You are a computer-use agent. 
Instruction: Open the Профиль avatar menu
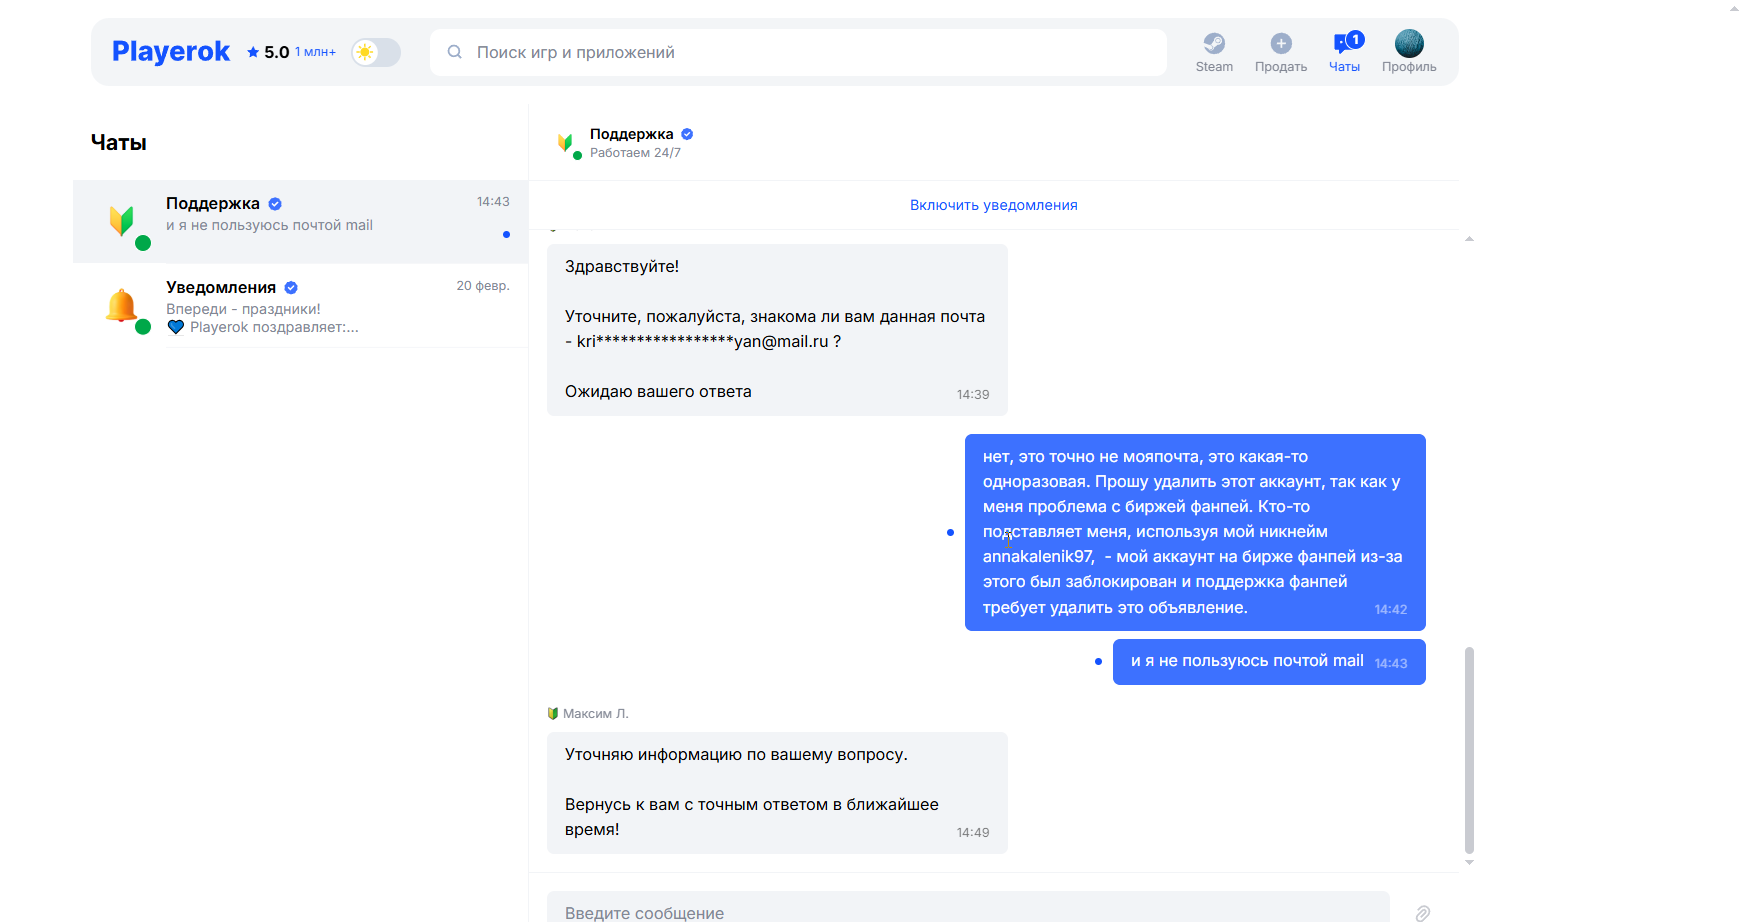1409,53
